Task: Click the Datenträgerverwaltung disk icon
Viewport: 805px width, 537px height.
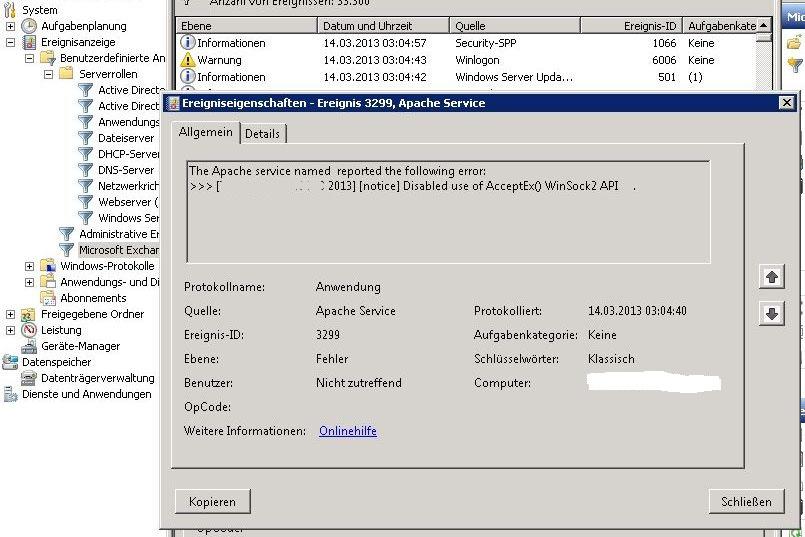Action: pyautogui.click(x=29, y=378)
